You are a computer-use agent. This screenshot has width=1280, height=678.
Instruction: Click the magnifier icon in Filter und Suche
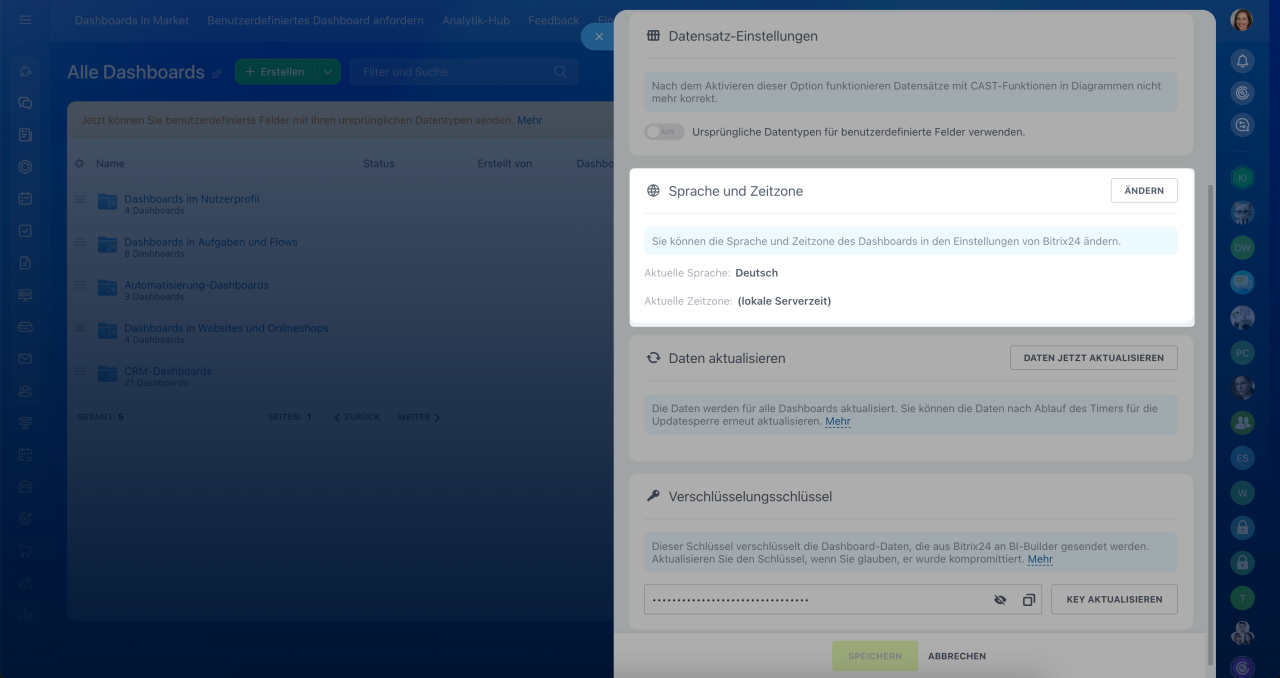coord(560,72)
